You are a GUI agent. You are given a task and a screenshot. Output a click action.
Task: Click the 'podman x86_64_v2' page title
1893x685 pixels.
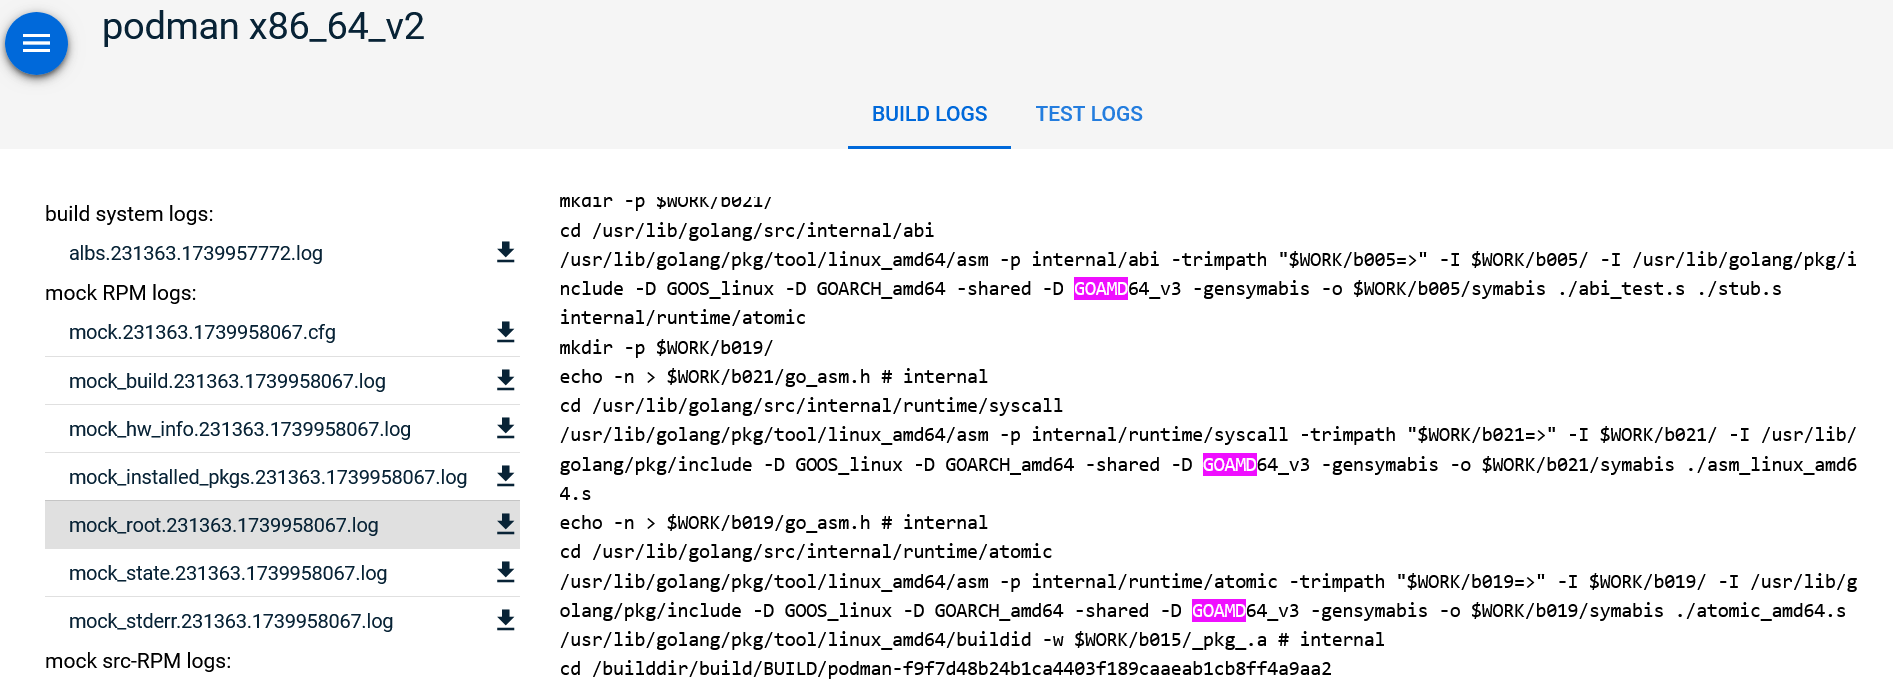(263, 26)
